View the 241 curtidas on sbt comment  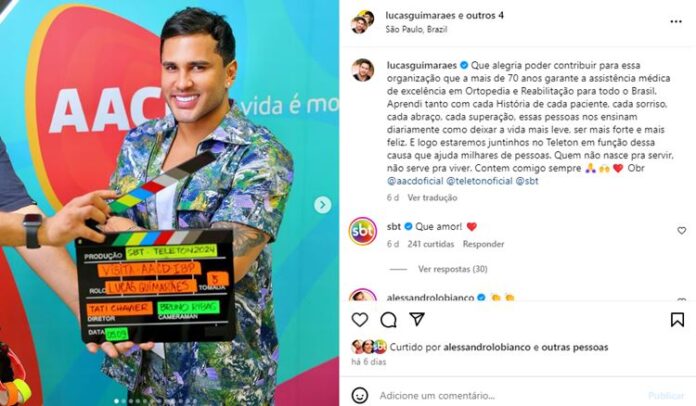(431, 244)
